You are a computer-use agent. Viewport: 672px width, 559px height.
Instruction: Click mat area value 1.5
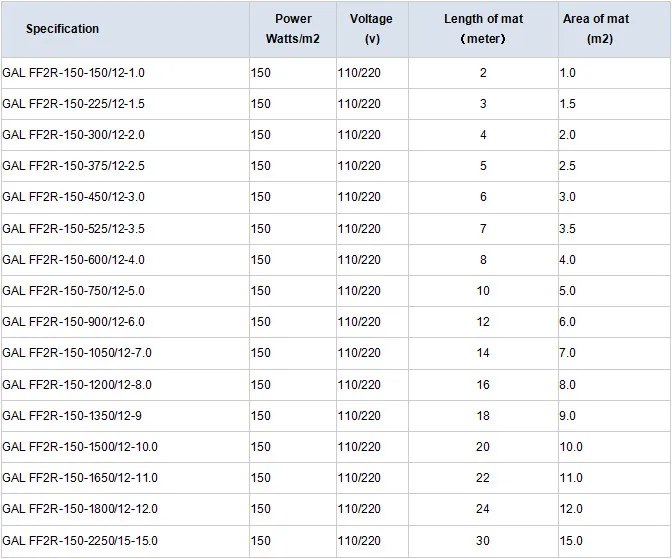point(567,104)
